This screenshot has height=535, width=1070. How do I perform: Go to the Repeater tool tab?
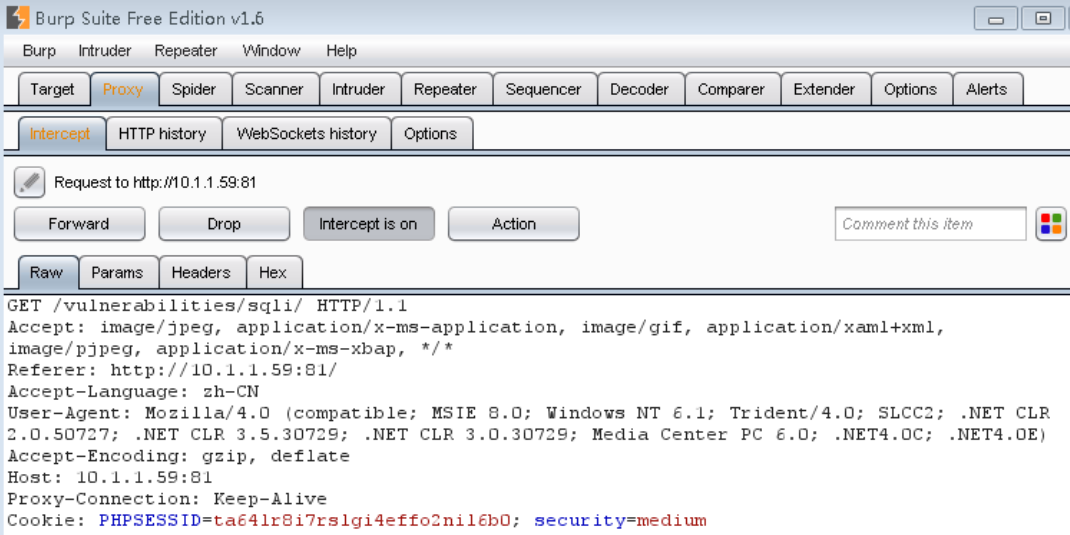point(446,89)
